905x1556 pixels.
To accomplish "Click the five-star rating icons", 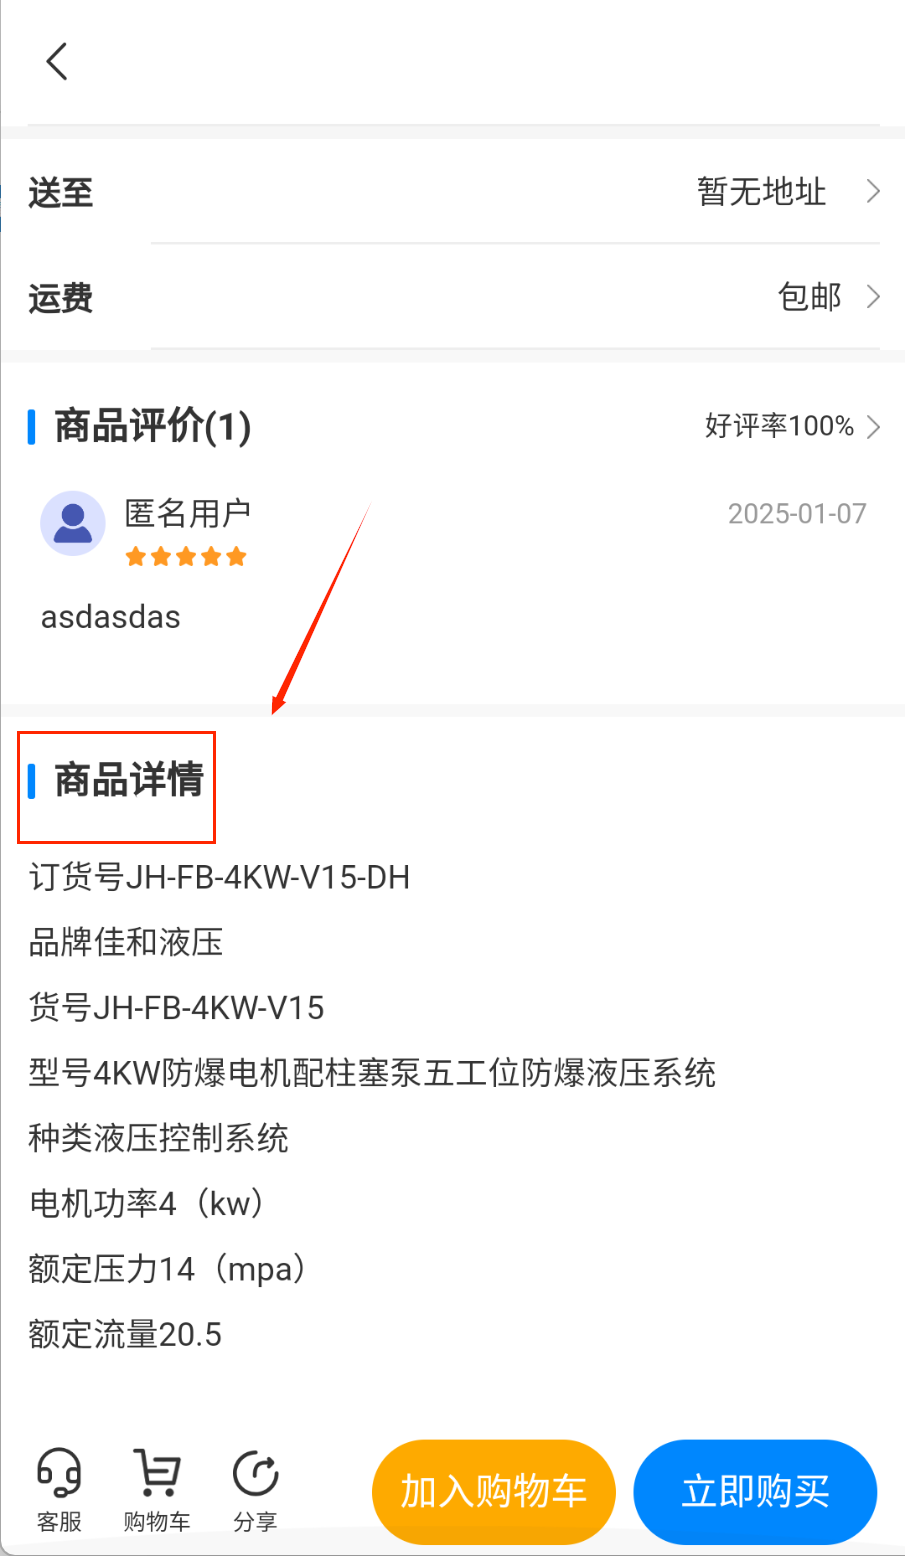I will point(186,557).
